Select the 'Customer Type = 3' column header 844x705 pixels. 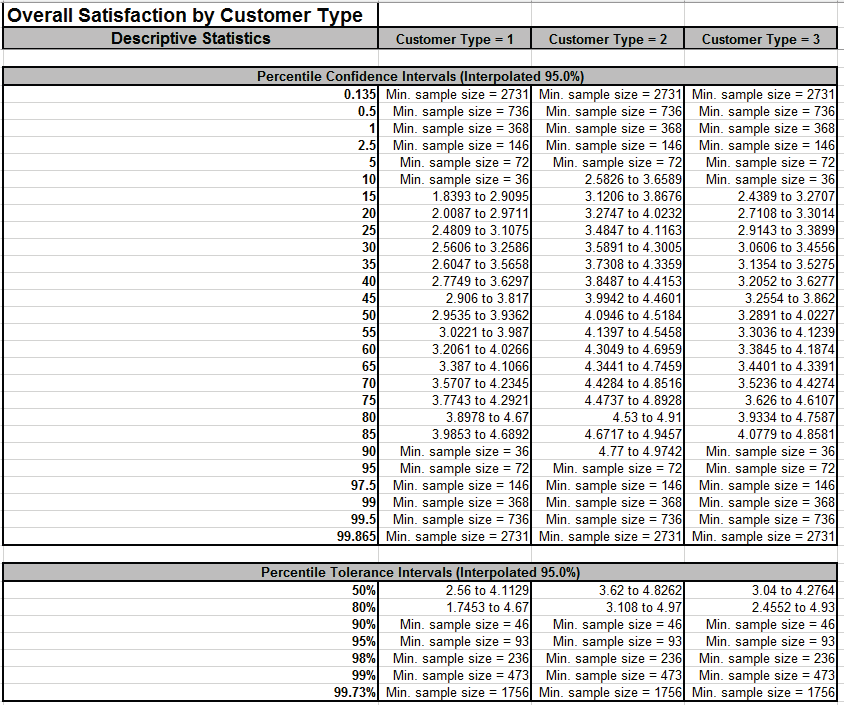click(x=761, y=39)
